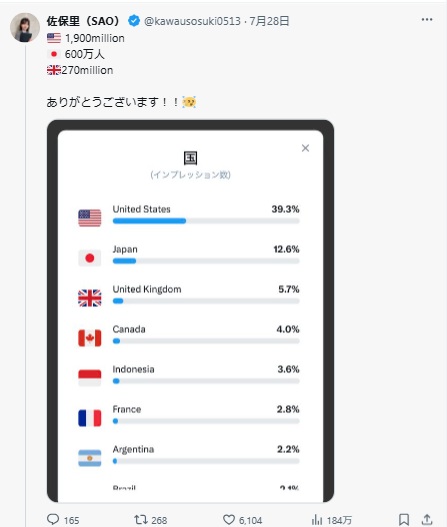Select the France 2.8% row
This screenshot has height=527, width=447.
[189, 417]
